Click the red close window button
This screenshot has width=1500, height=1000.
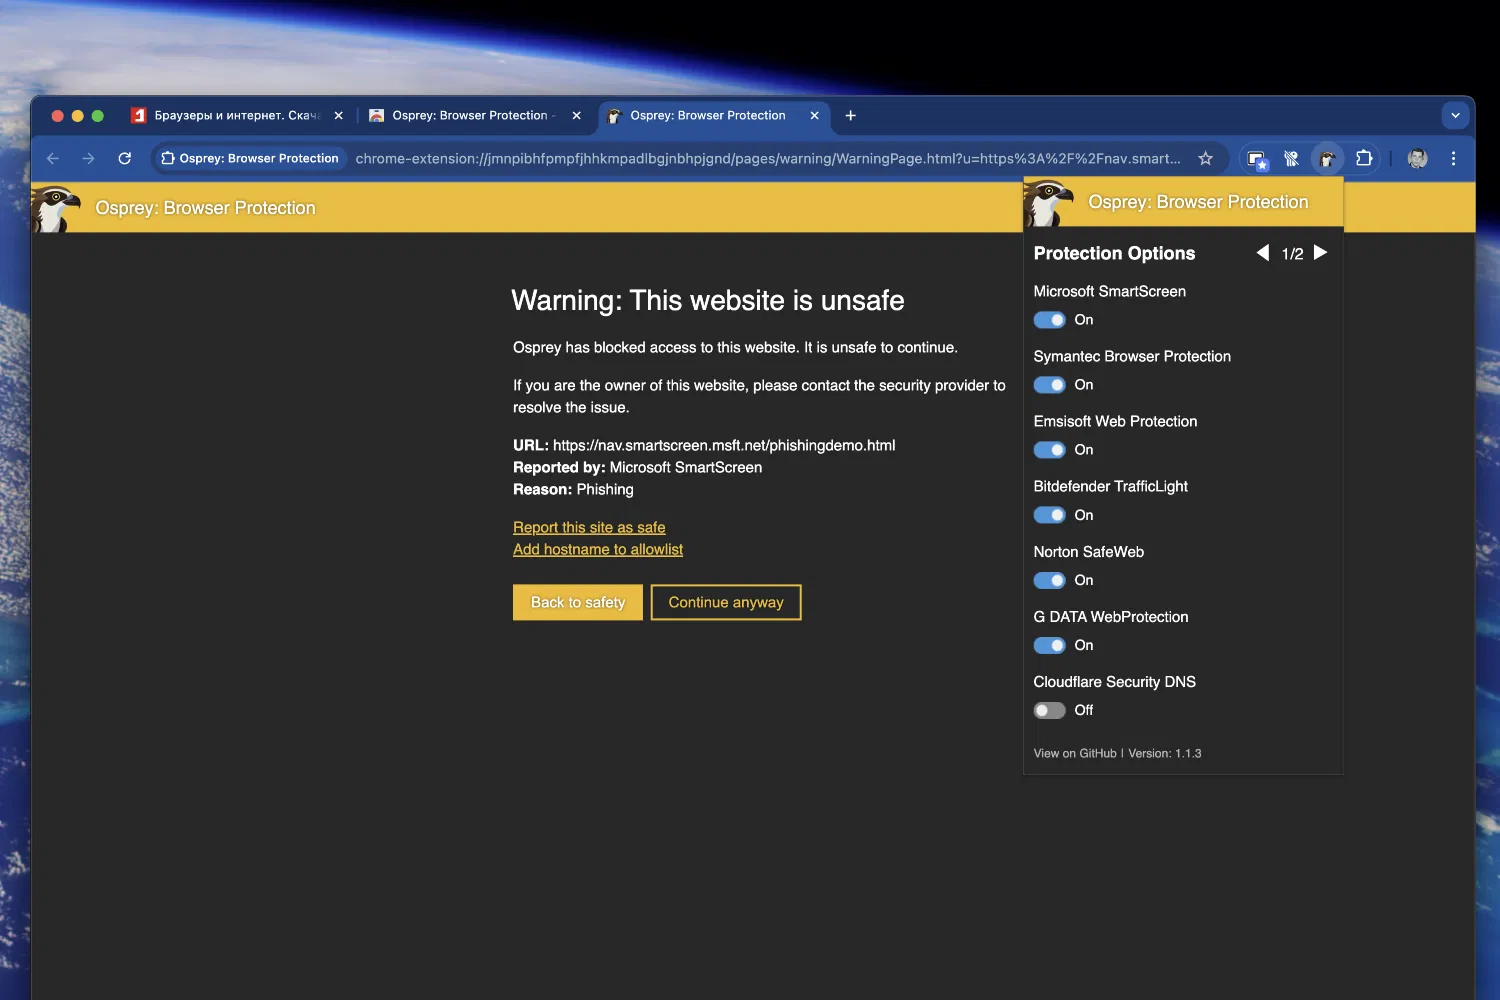coord(58,116)
